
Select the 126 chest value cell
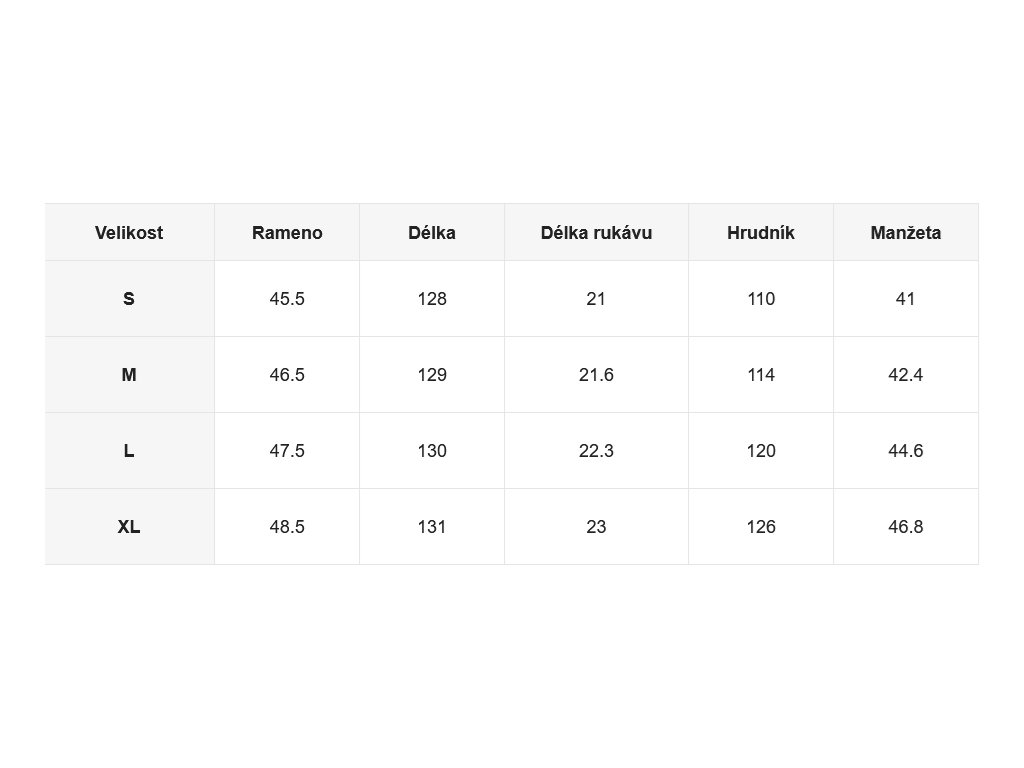(x=761, y=526)
